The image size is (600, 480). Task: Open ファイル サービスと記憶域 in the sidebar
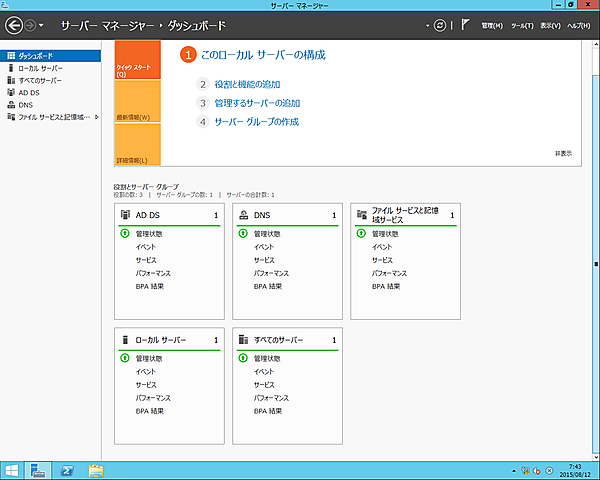pos(51,117)
